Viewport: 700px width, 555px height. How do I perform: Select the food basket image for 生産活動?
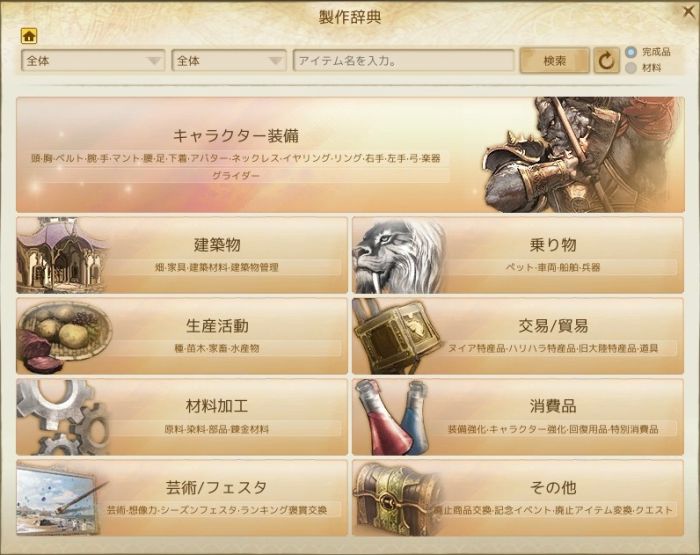pyautogui.click(x=63, y=336)
